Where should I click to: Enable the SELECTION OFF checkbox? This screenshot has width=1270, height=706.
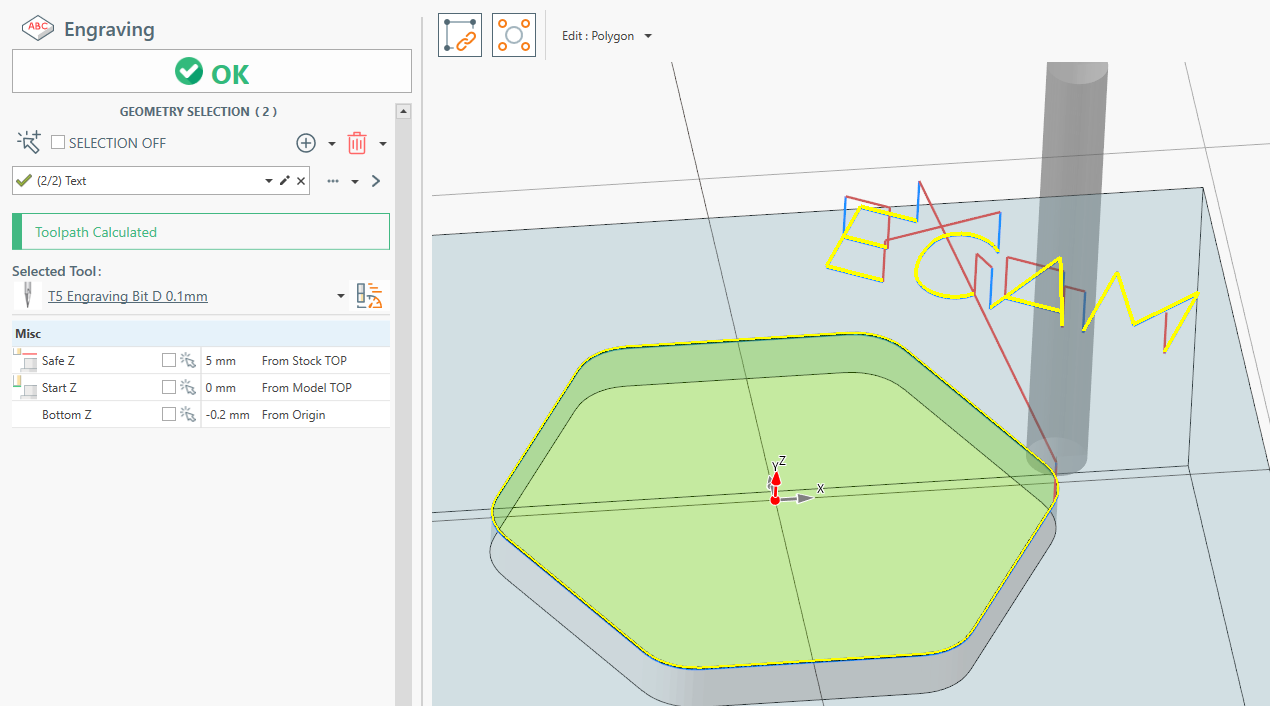click(58, 143)
